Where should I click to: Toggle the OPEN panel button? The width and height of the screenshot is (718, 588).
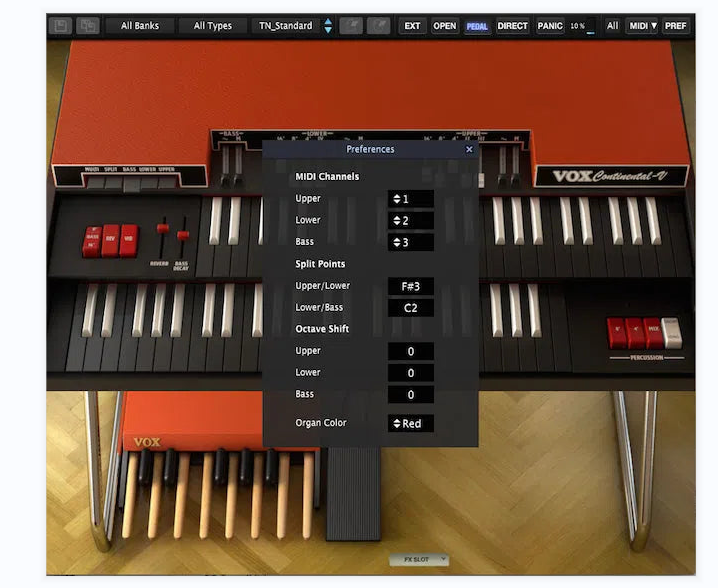445,26
